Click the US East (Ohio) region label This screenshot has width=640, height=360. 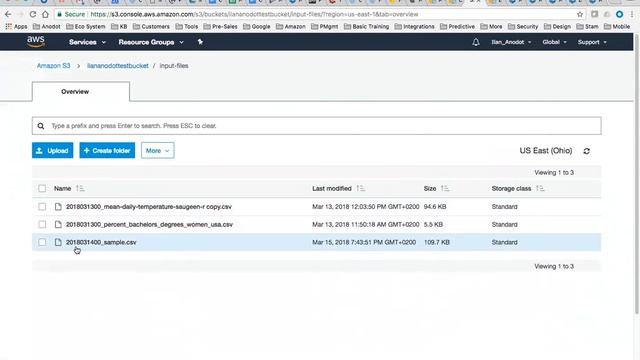pyautogui.click(x=546, y=151)
